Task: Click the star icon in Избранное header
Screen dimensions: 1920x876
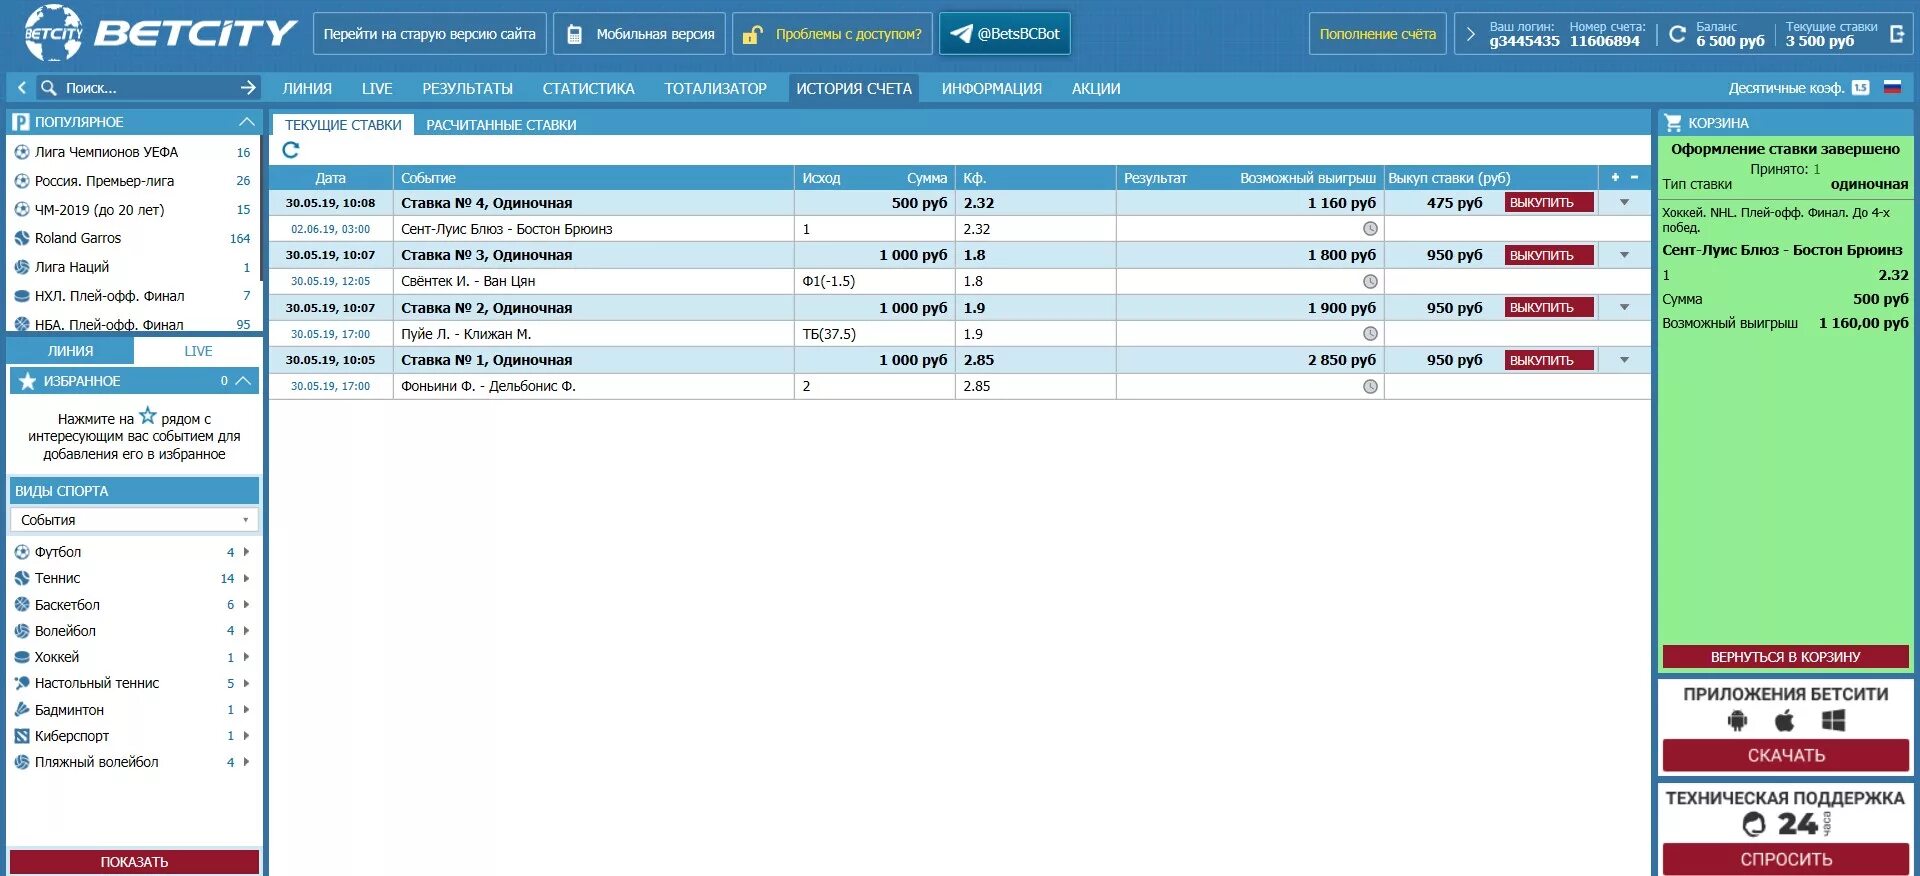Action: coord(27,381)
